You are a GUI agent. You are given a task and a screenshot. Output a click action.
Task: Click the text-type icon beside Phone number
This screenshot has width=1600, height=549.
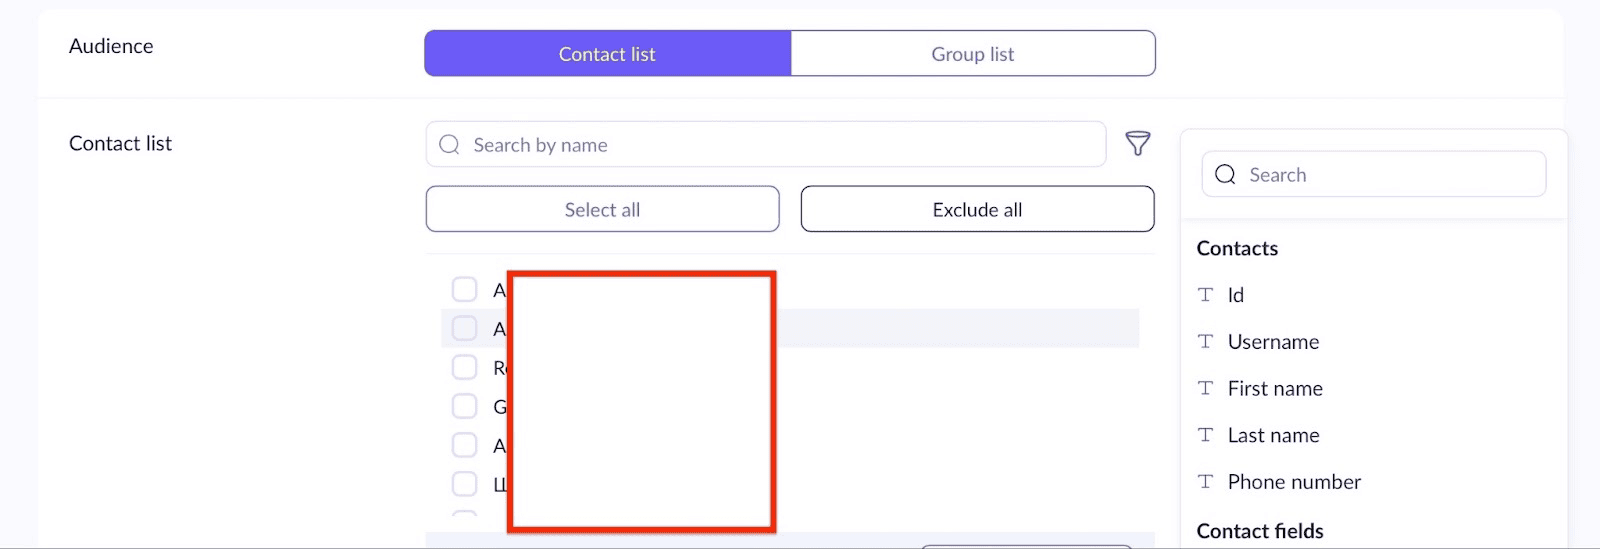(1206, 482)
